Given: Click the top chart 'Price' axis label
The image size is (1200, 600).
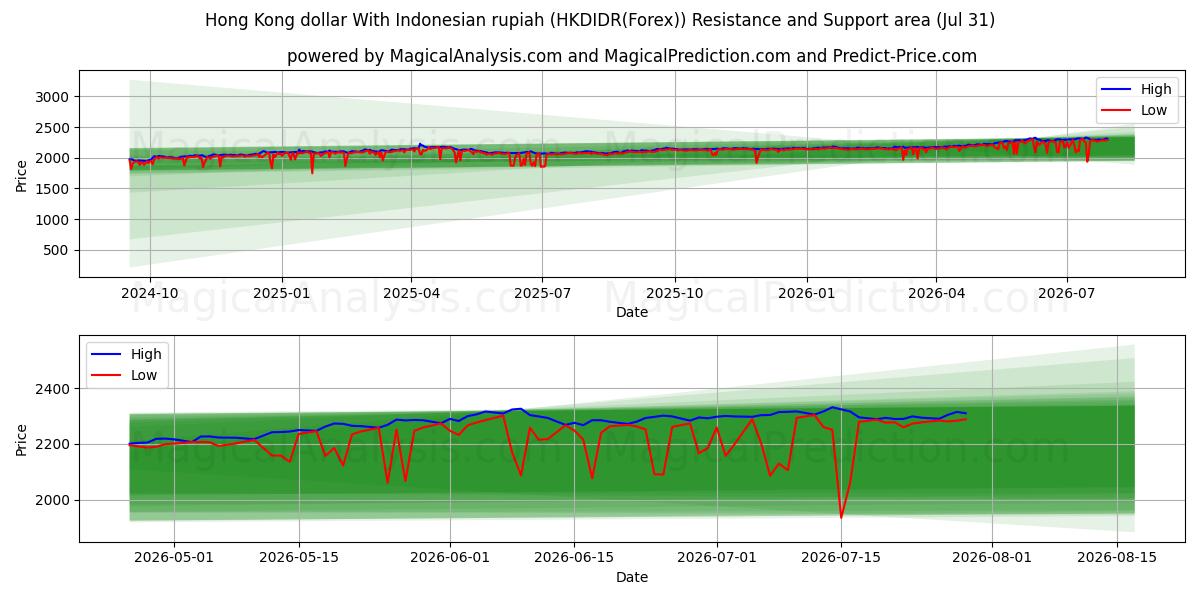Looking at the screenshot, I should coord(23,173).
